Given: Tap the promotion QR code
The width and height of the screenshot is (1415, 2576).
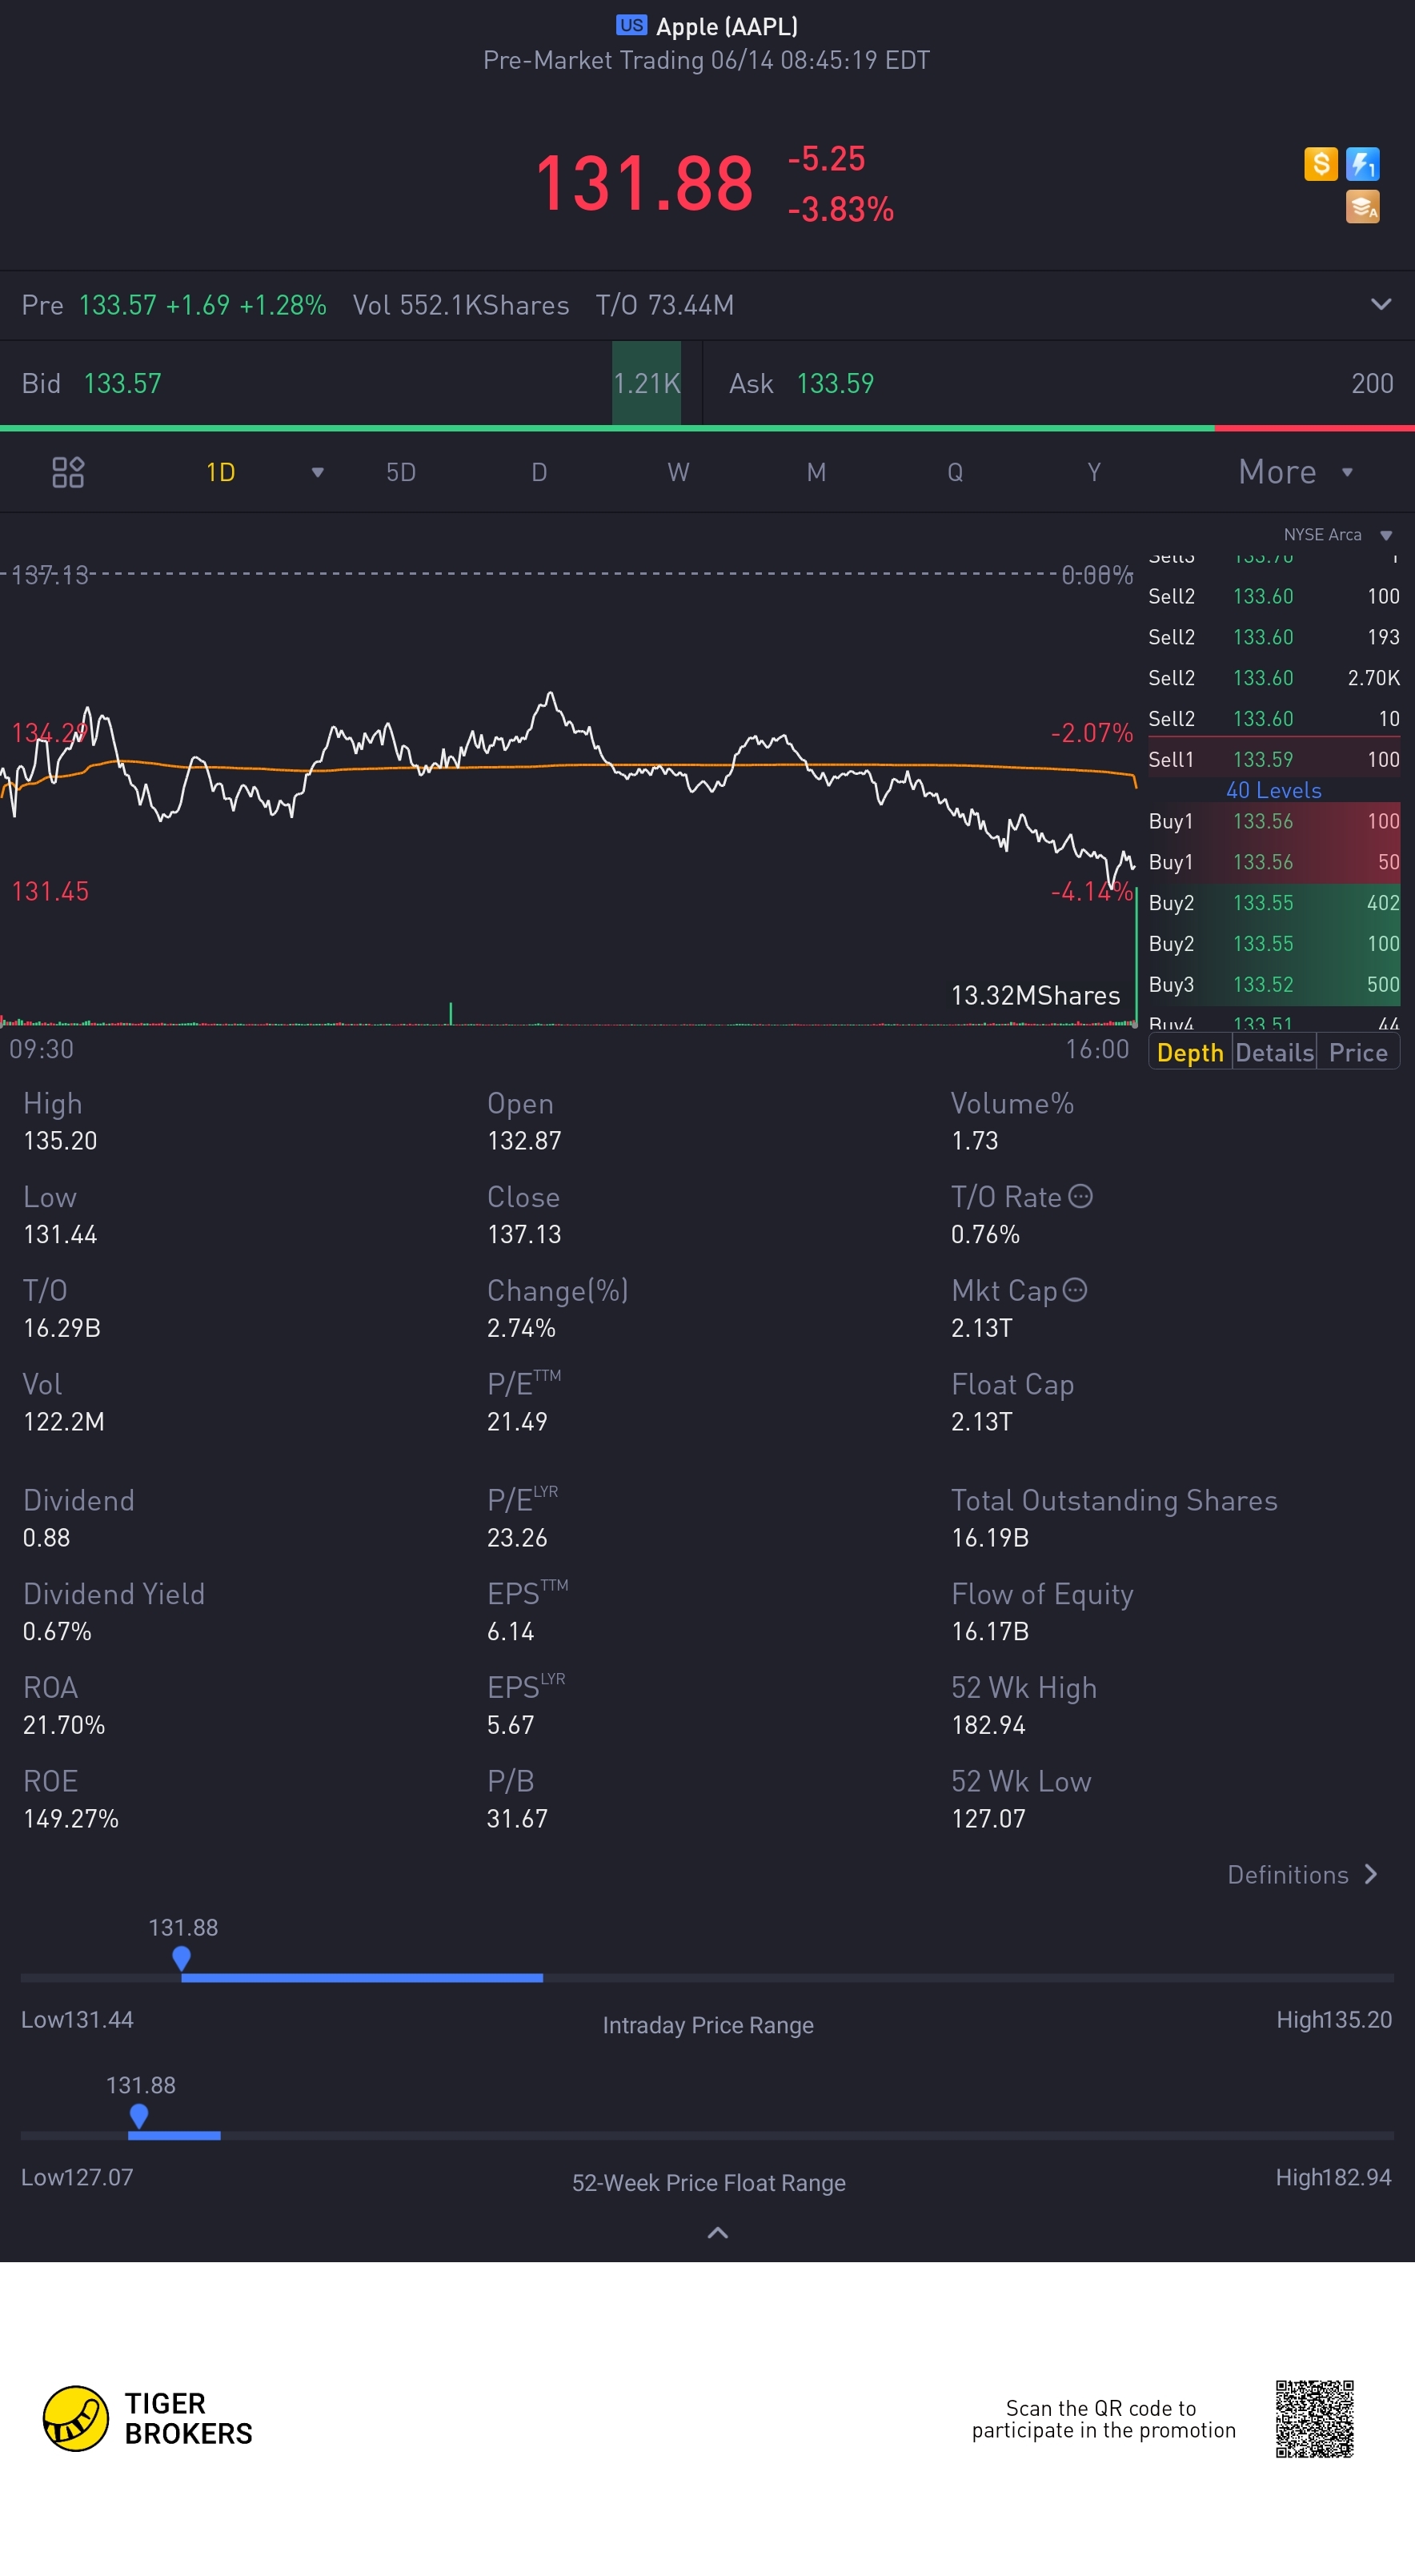Looking at the screenshot, I should tap(1314, 2418).
